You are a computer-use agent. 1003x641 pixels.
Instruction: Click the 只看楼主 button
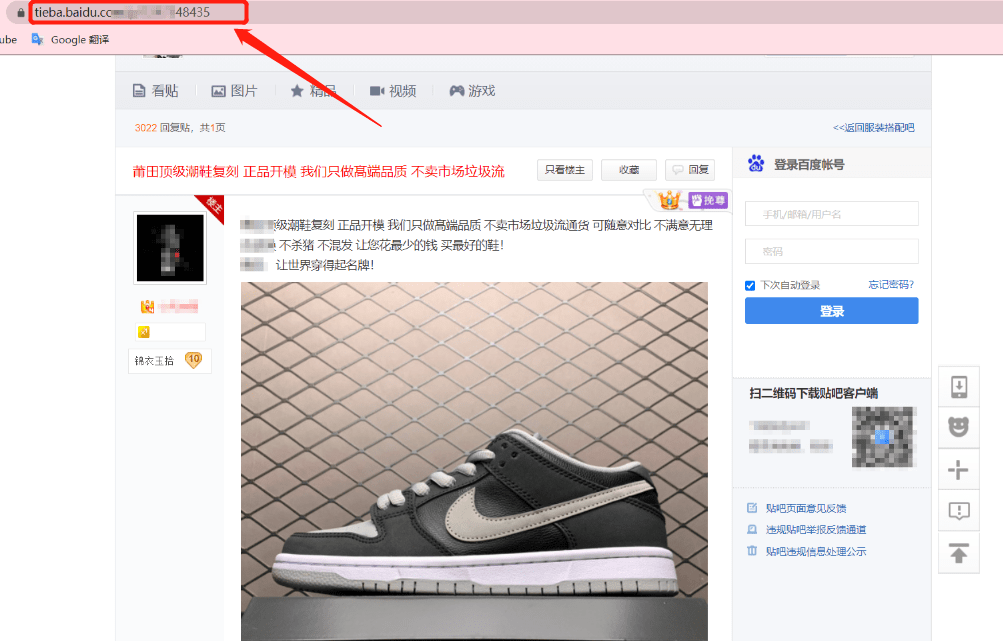pyautogui.click(x=565, y=170)
